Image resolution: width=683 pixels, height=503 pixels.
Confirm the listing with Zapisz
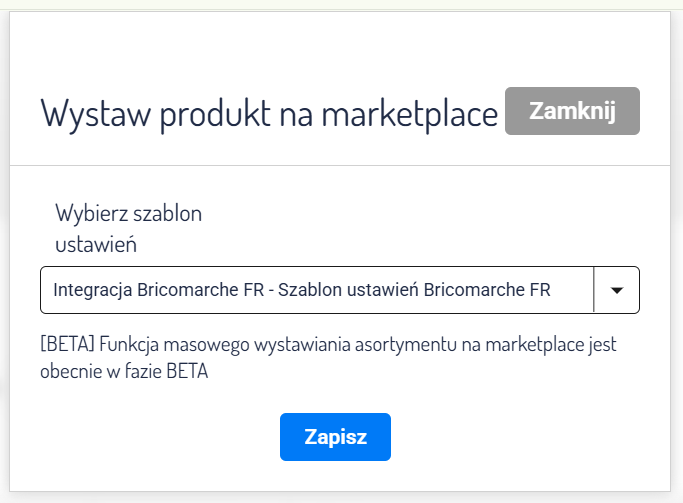335,437
